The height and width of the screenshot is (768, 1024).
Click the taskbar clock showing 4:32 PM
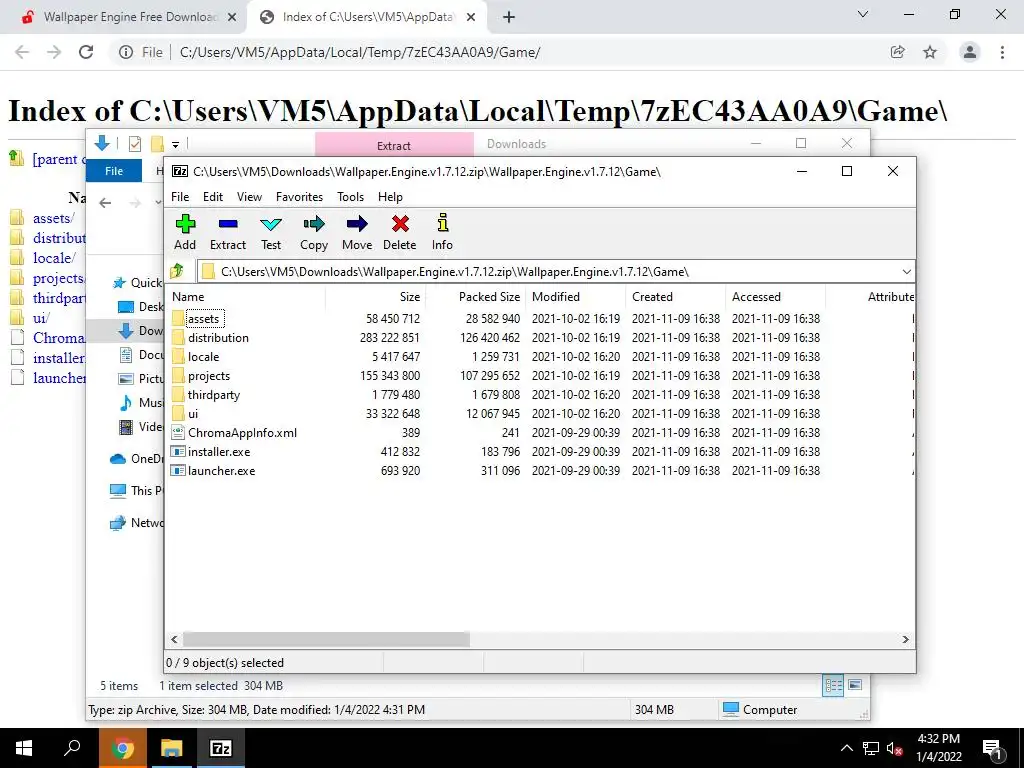(x=938, y=748)
